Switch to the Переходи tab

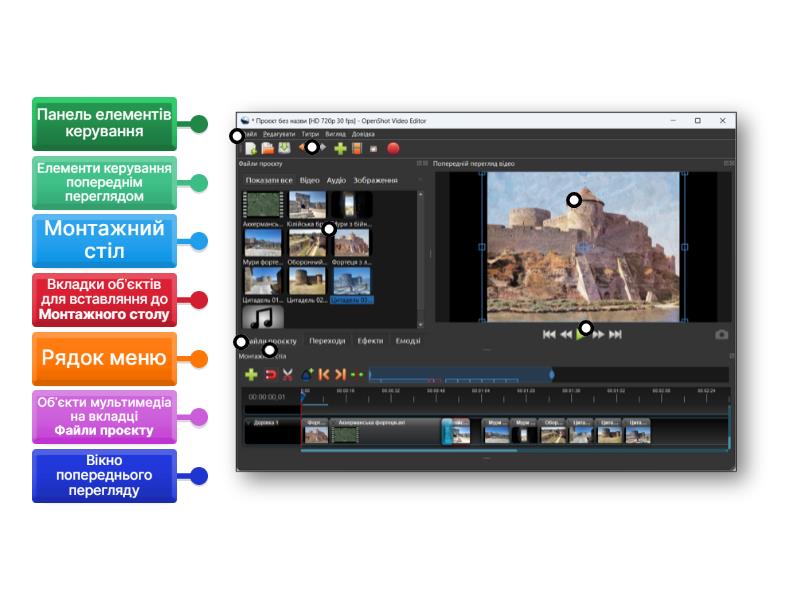point(327,341)
